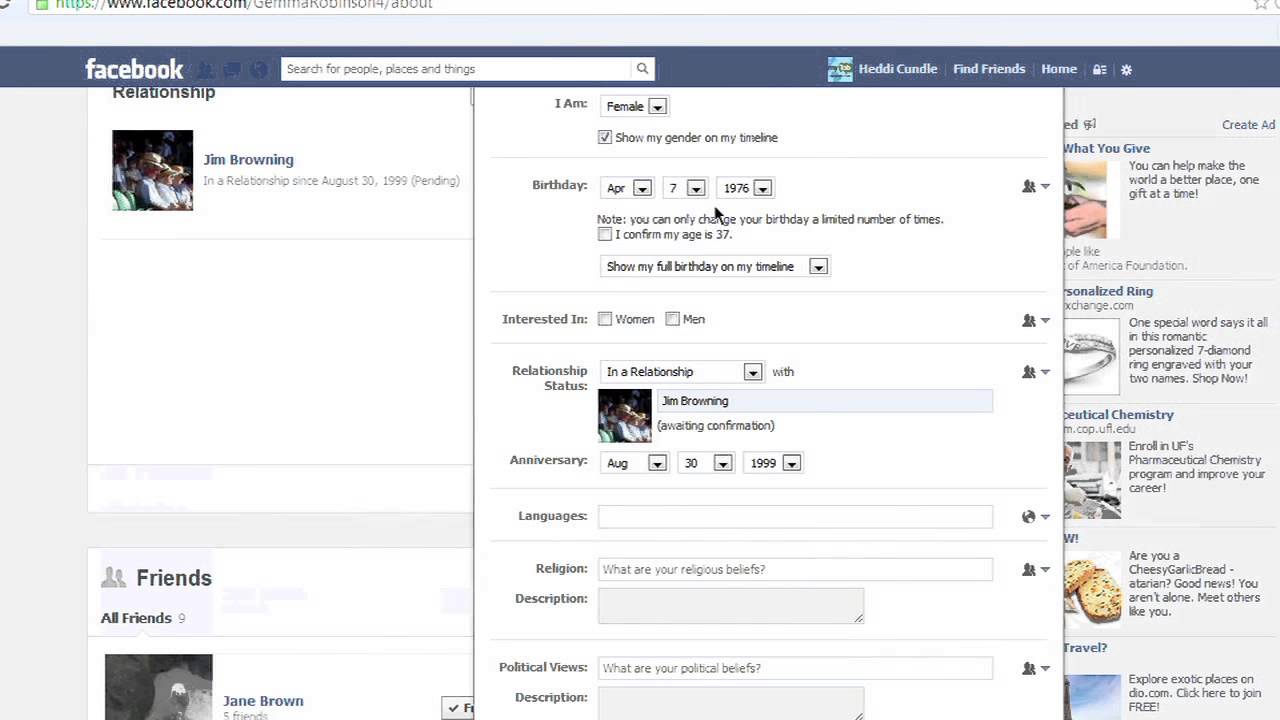The image size is (1280, 720).
Task: Open the anniversary day 30 dropdown
Action: (706, 463)
